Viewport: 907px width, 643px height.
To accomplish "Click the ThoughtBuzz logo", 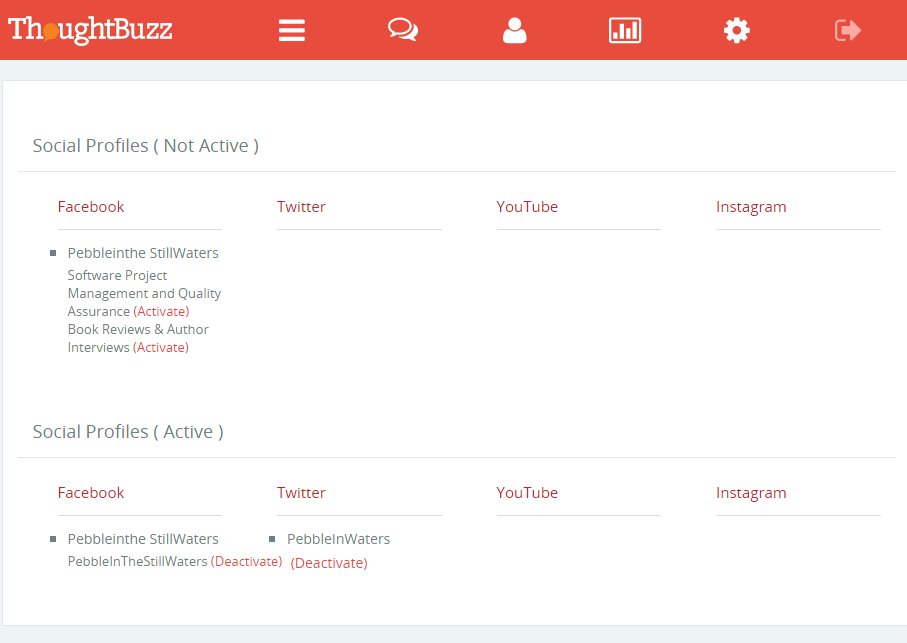I will pos(90,29).
